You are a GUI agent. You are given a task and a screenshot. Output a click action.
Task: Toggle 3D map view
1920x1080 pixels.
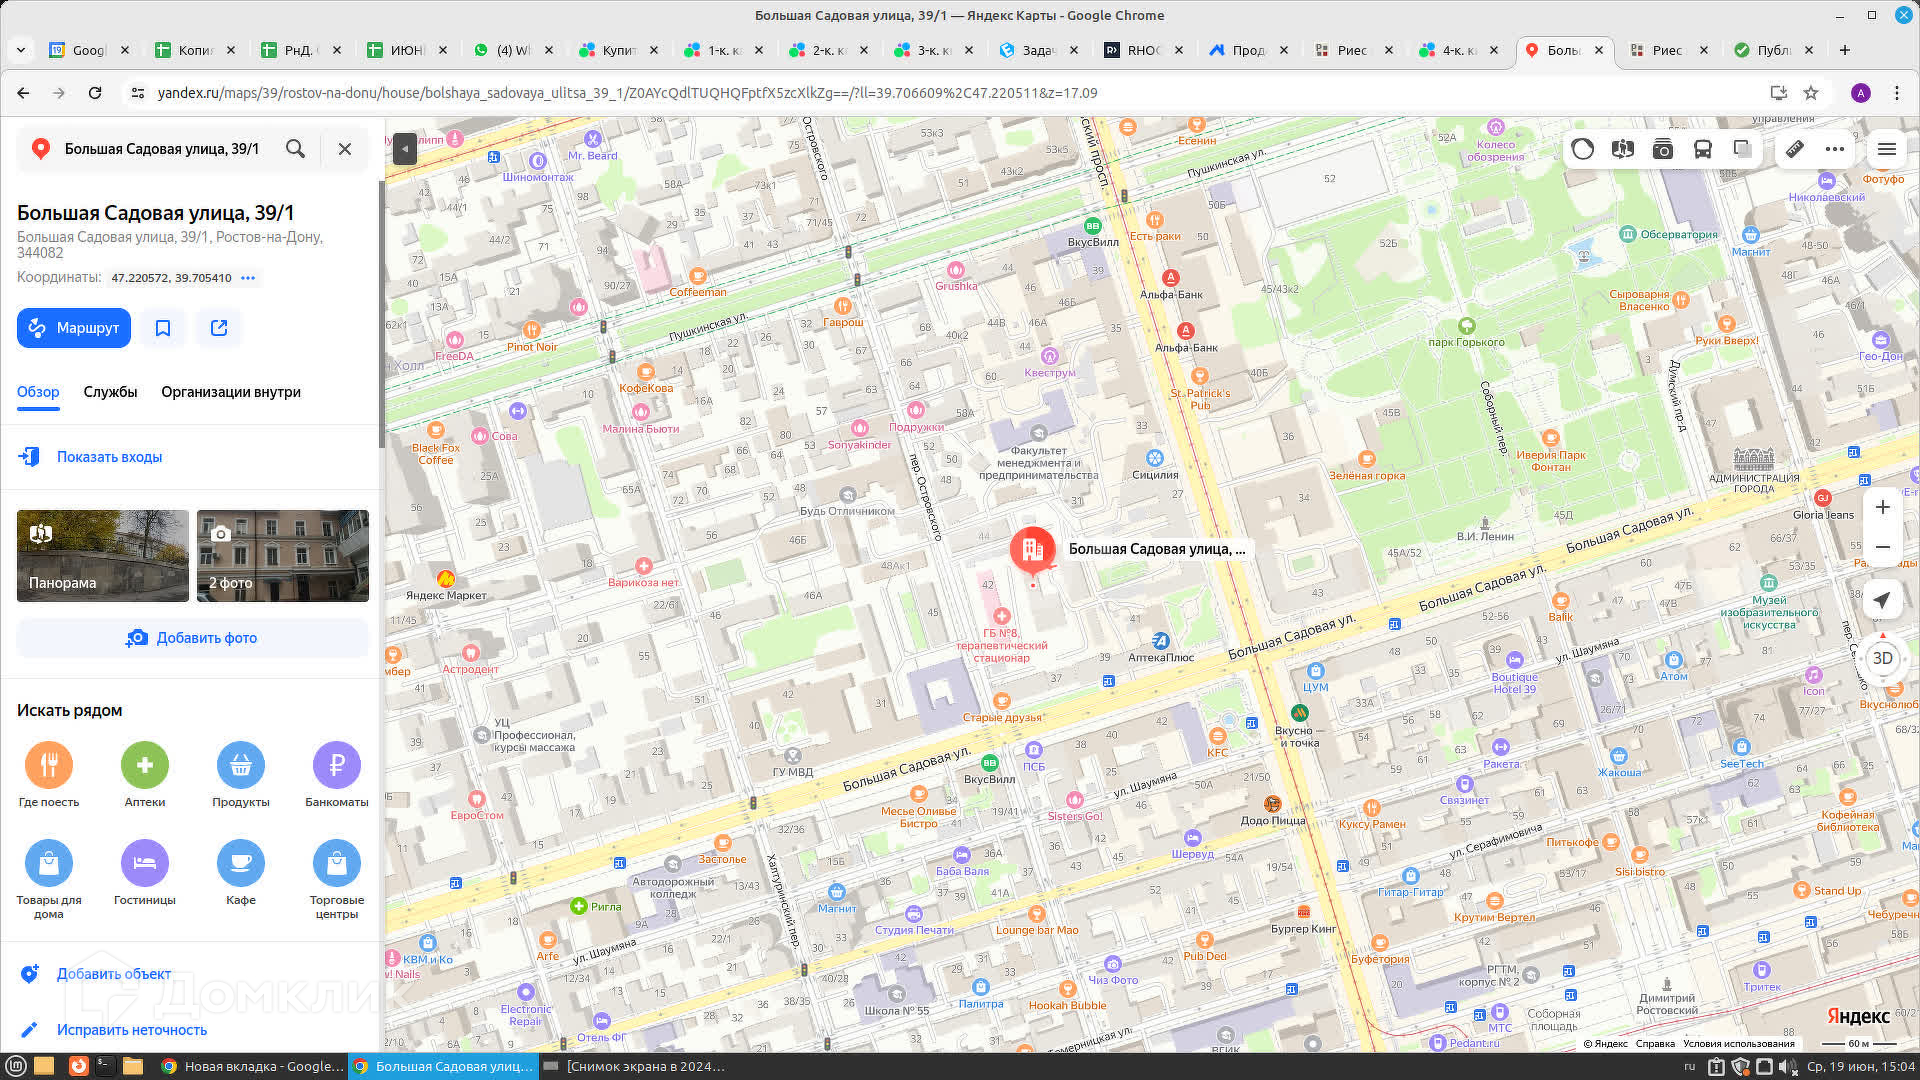coord(1882,658)
